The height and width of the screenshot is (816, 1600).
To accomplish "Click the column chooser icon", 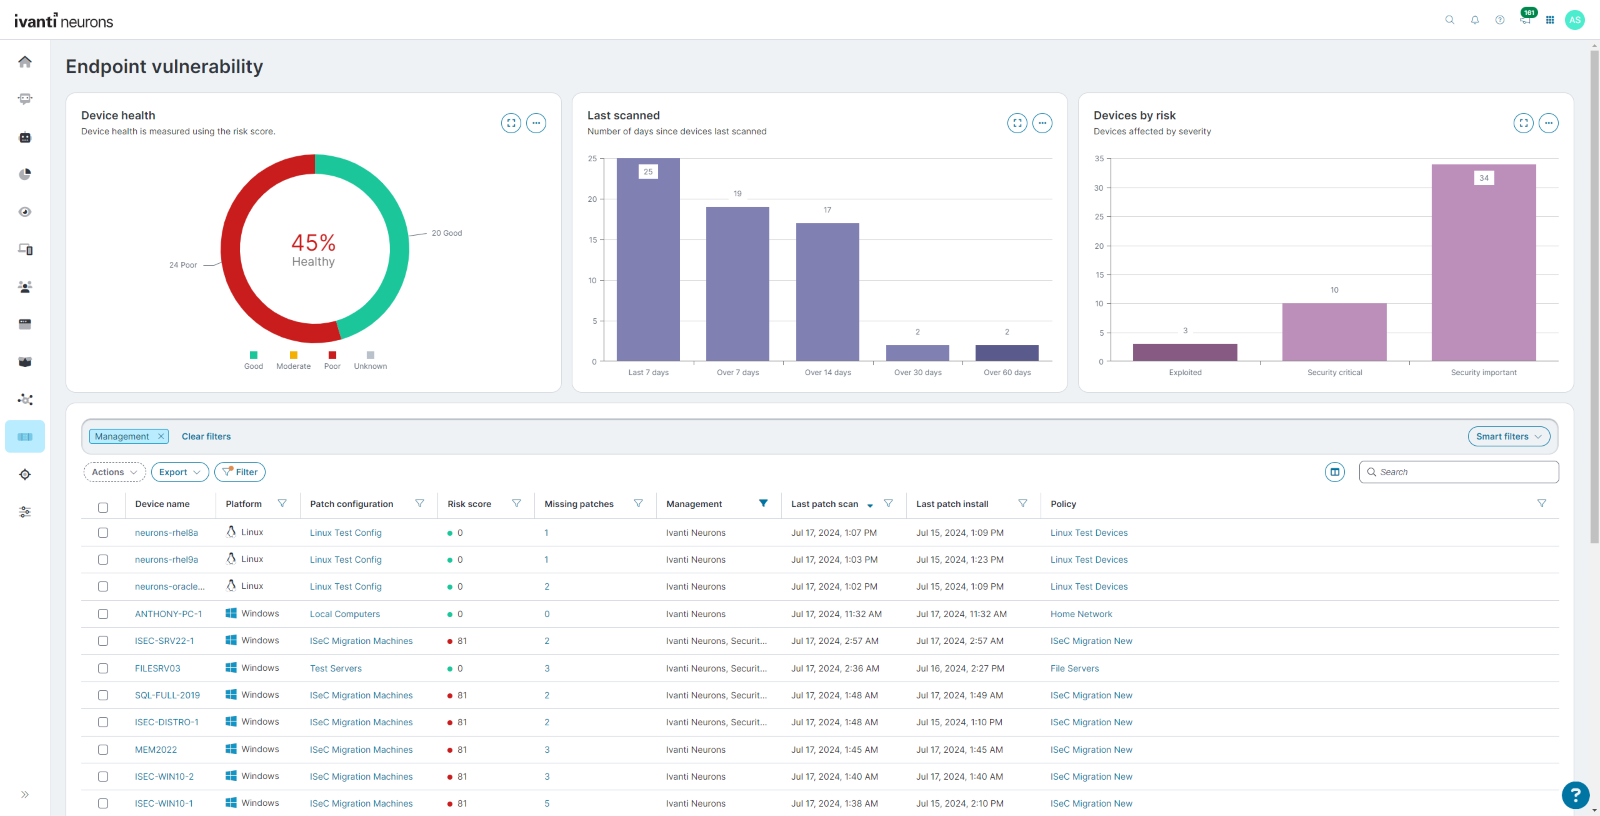I will [x=1334, y=472].
